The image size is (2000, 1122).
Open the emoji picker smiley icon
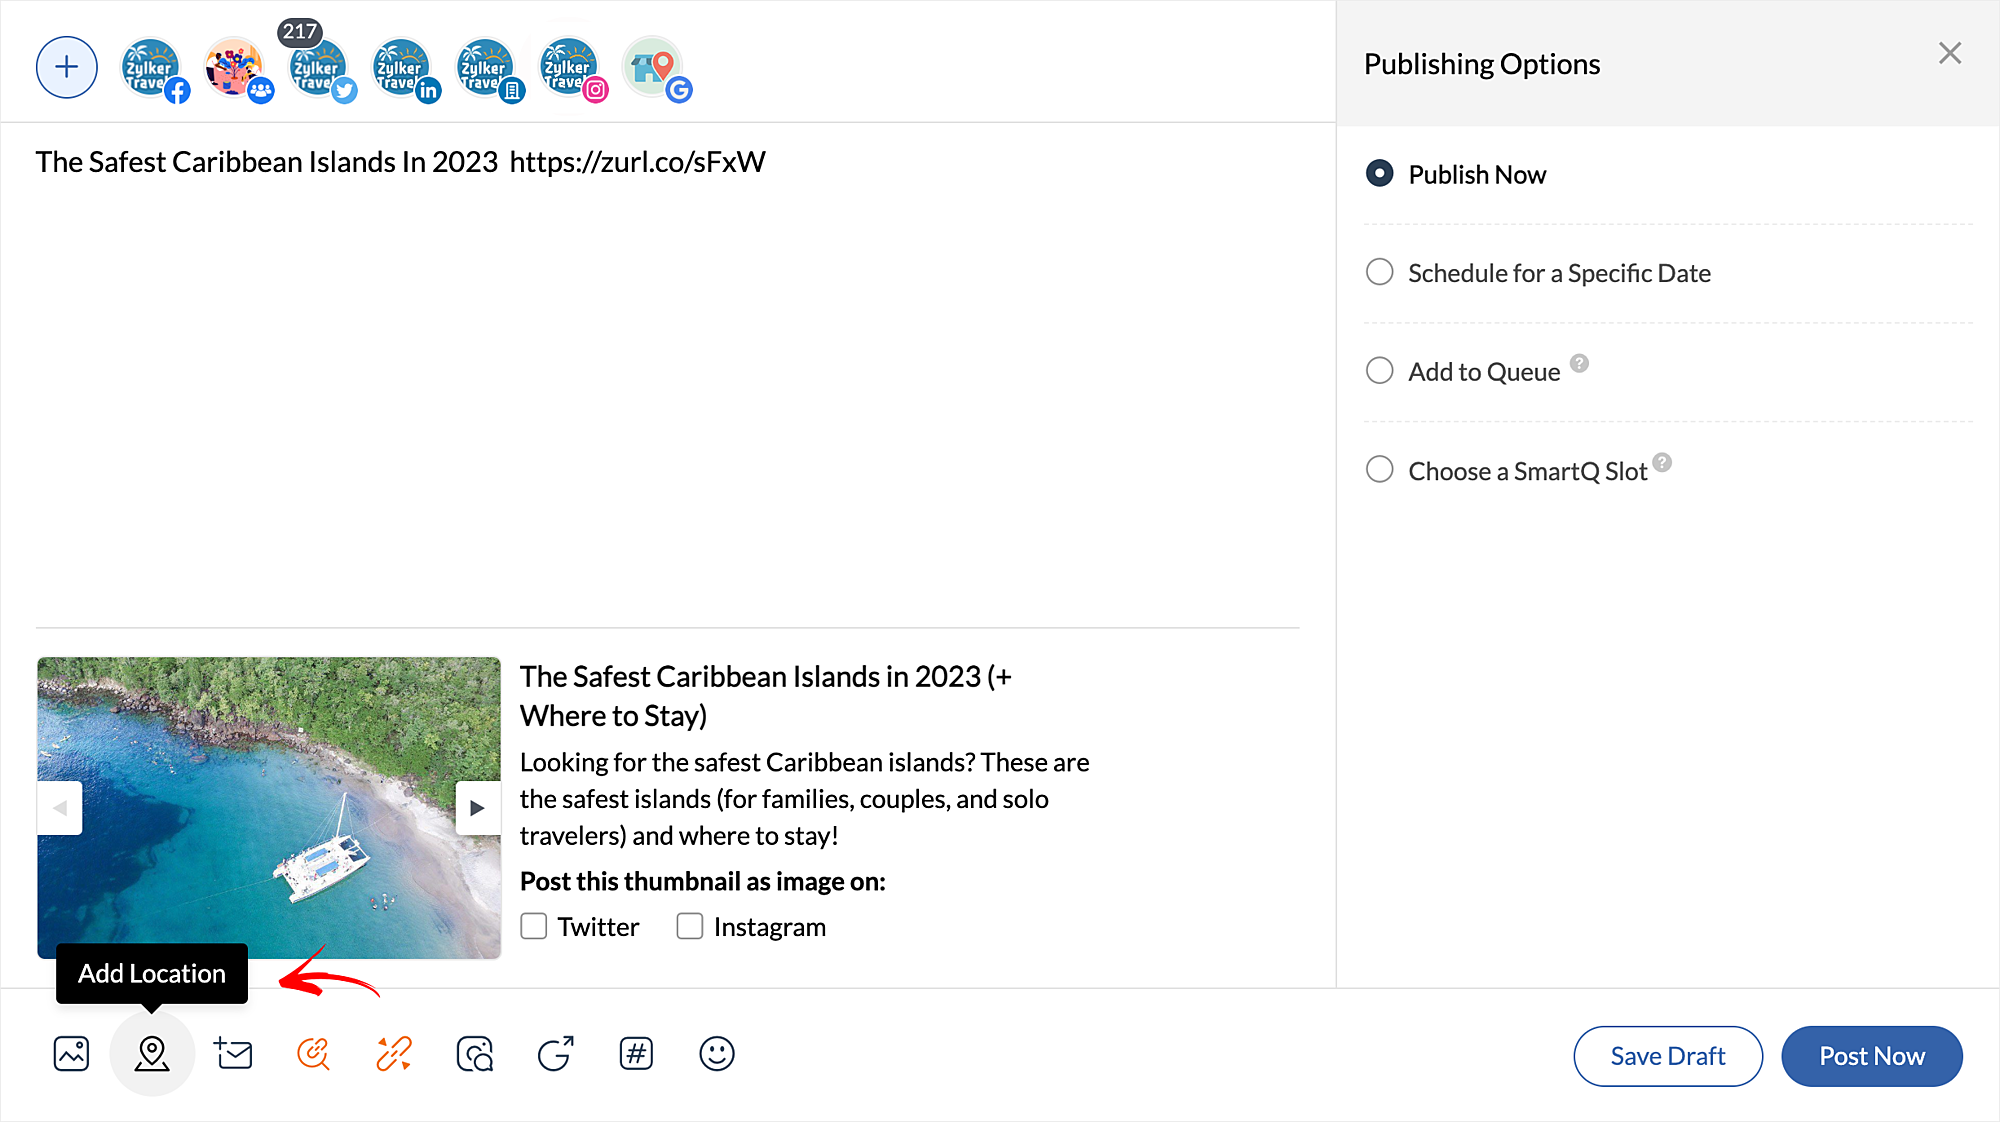[716, 1054]
